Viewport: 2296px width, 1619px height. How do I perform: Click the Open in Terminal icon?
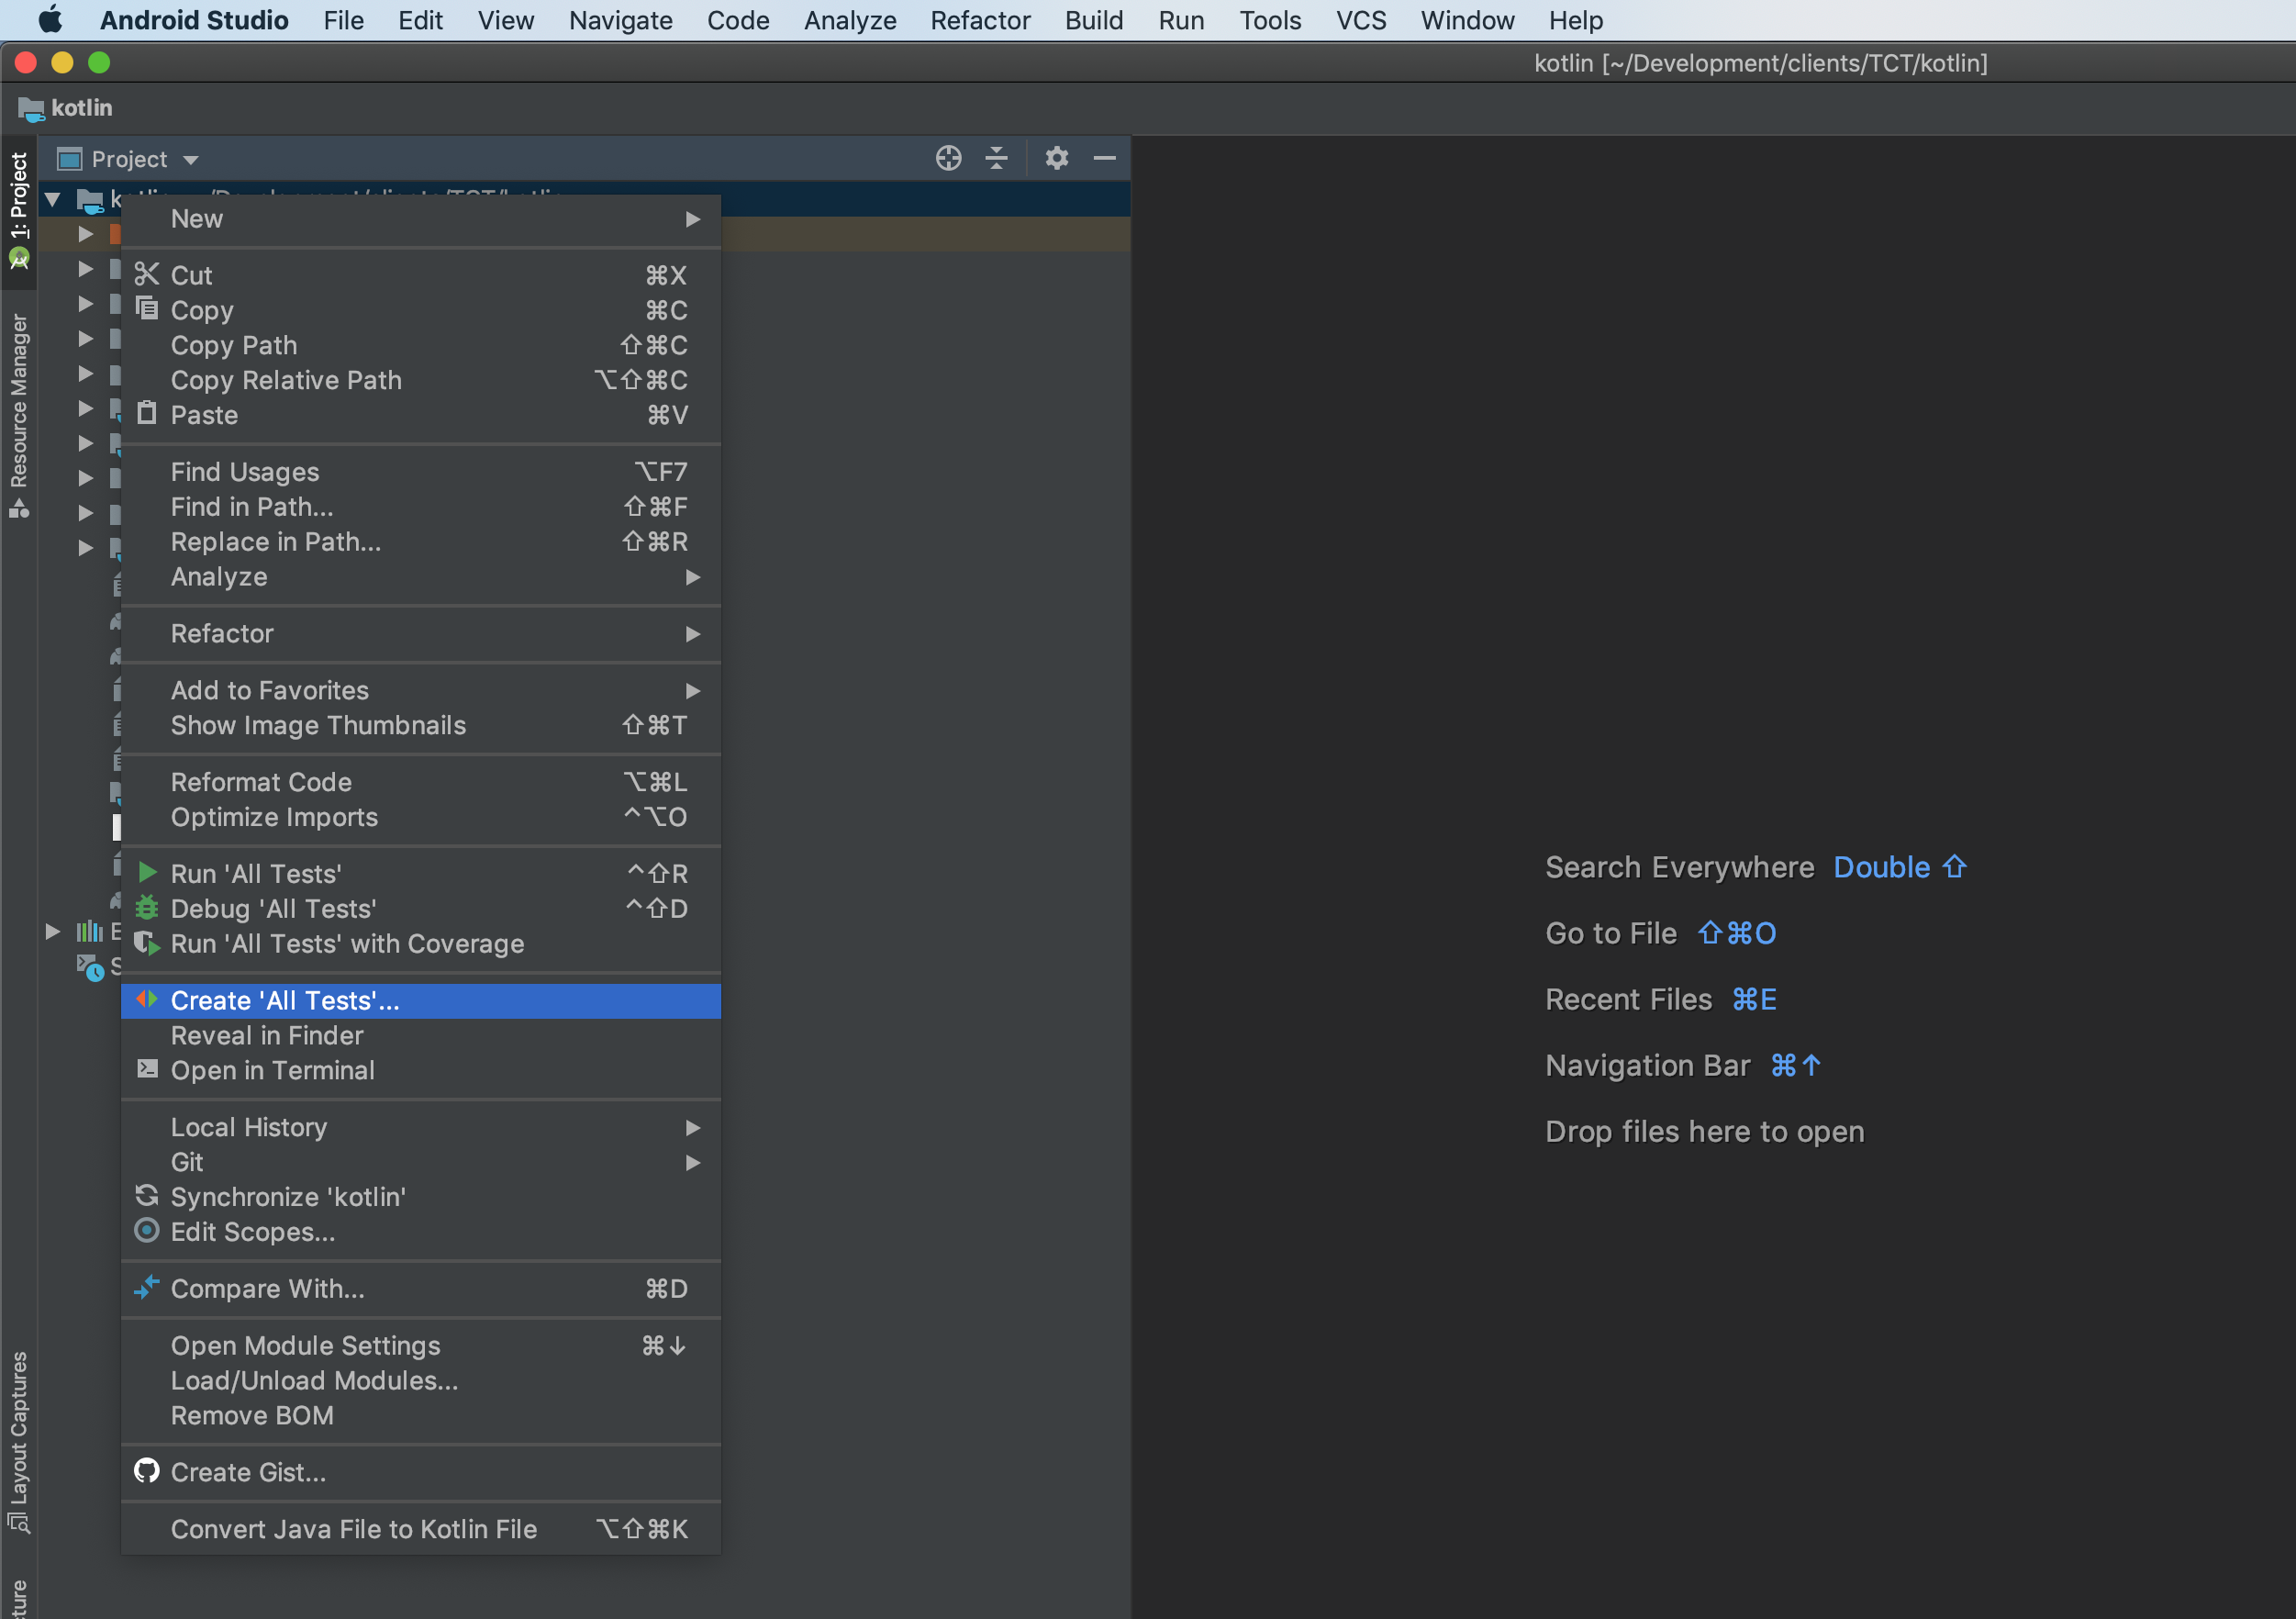coord(147,1069)
